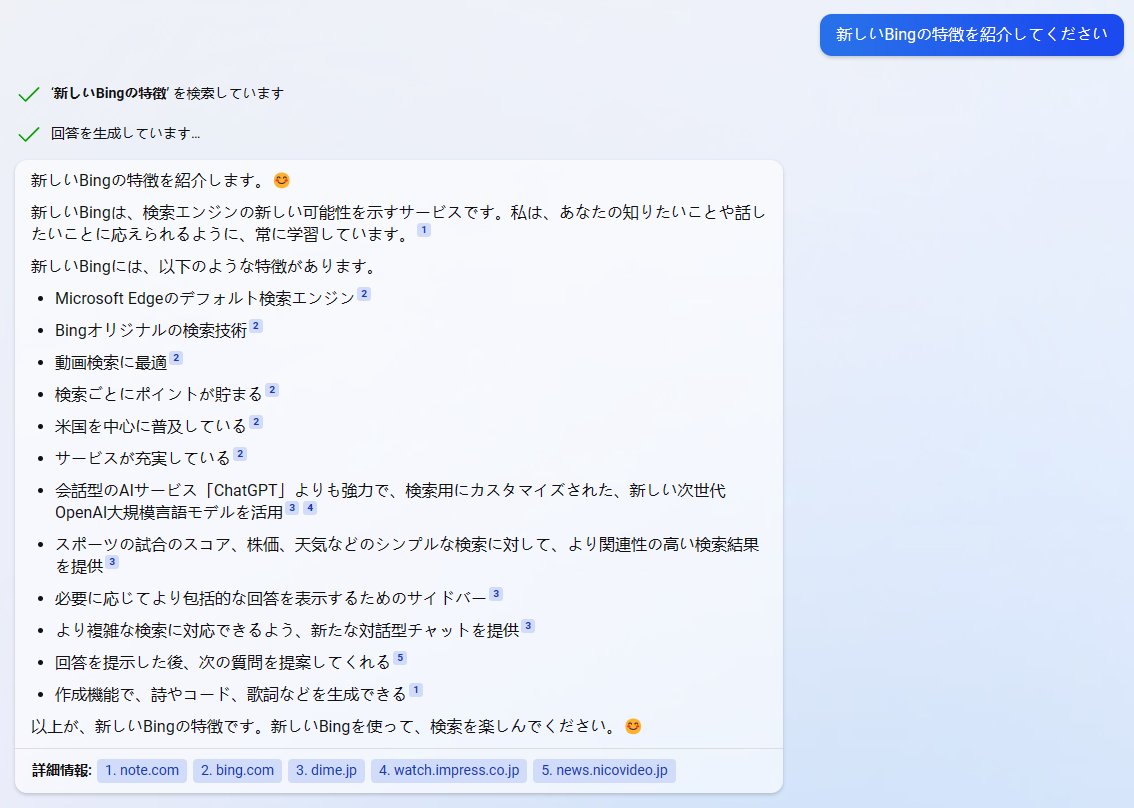Click the bullet text 作成機能で、詩やコード、歌詞などを生成できる

pyautogui.click(x=231, y=694)
